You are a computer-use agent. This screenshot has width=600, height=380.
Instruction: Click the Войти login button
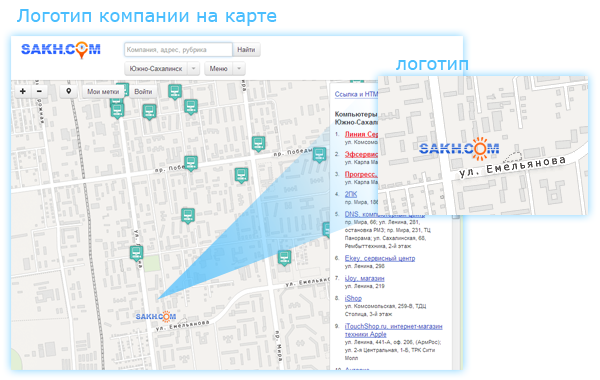(143, 91)
